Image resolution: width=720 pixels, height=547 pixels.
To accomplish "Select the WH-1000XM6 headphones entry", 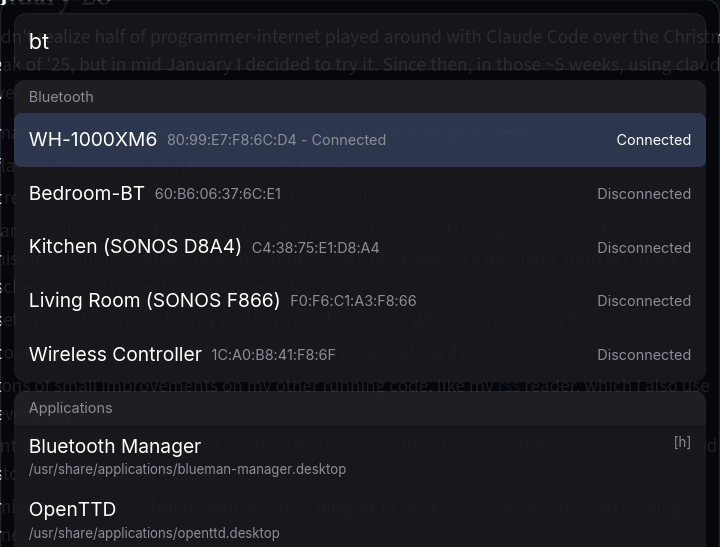I will [93, 140].
